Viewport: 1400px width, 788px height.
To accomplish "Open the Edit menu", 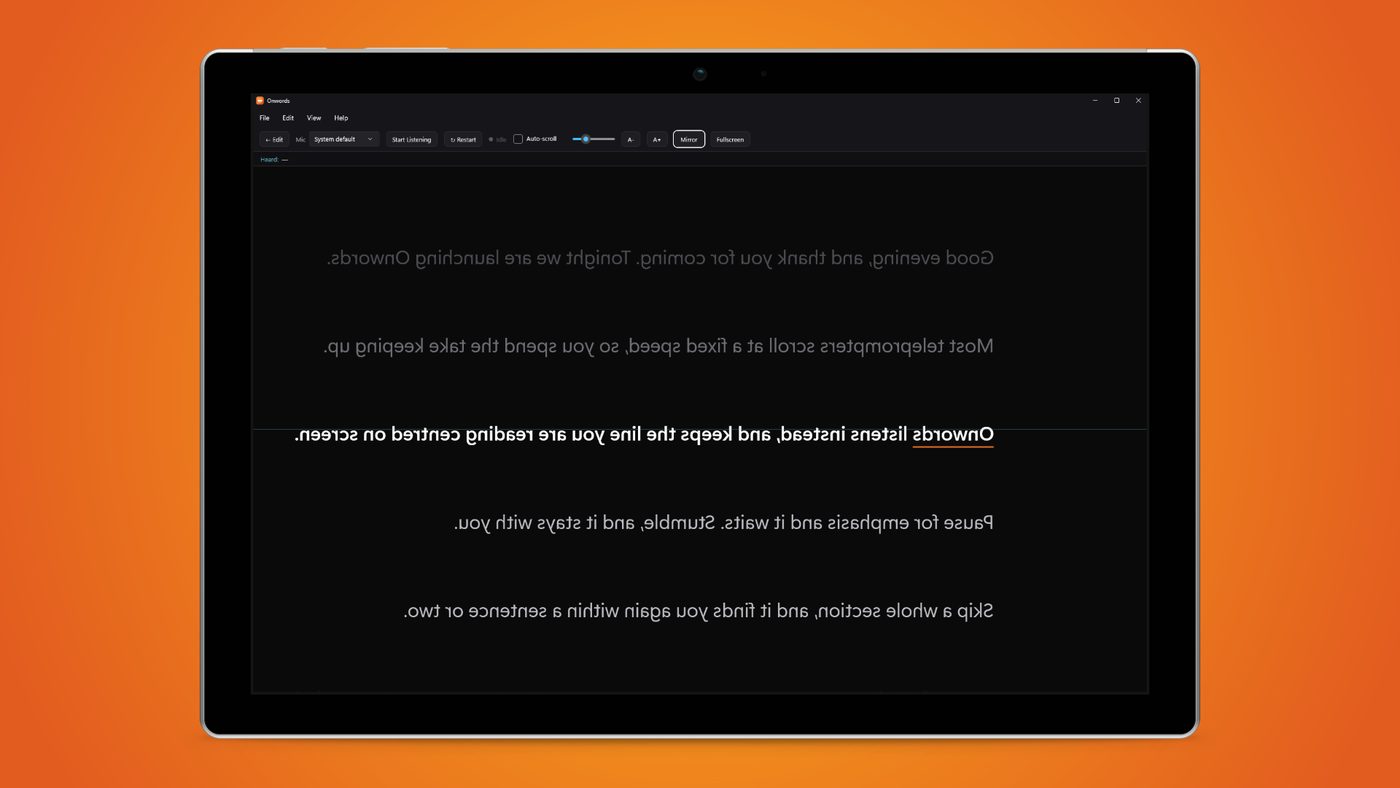I will pos(288,118).
